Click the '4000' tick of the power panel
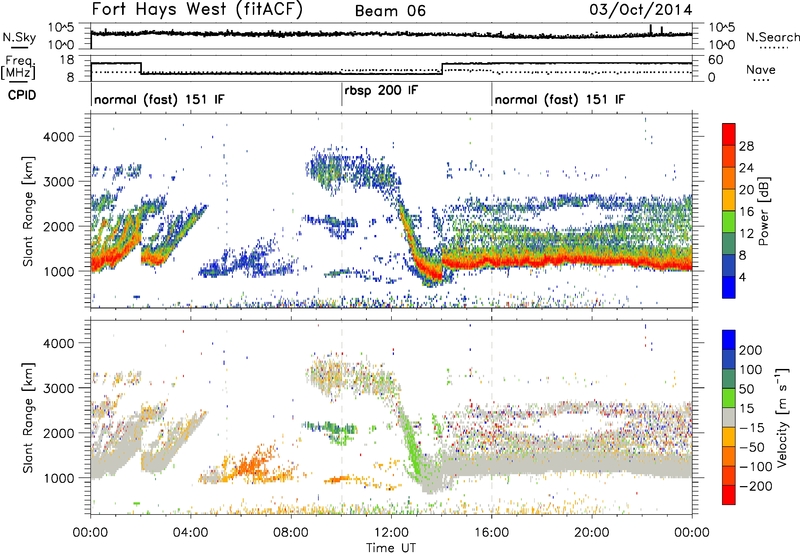This screenshot has width=800, height=554. (58, 137)
